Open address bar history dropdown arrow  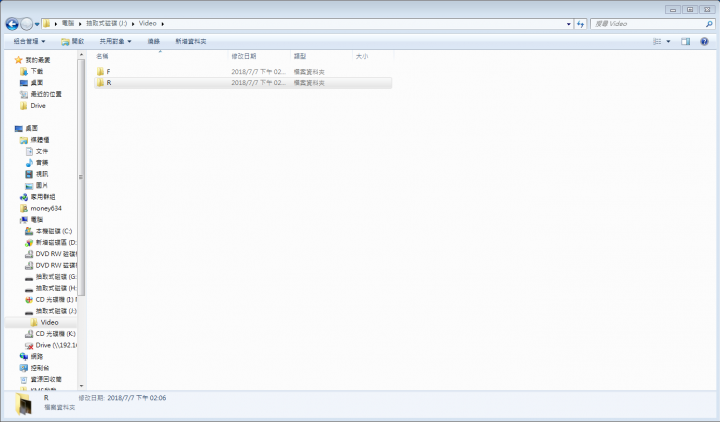click(568, 24)
